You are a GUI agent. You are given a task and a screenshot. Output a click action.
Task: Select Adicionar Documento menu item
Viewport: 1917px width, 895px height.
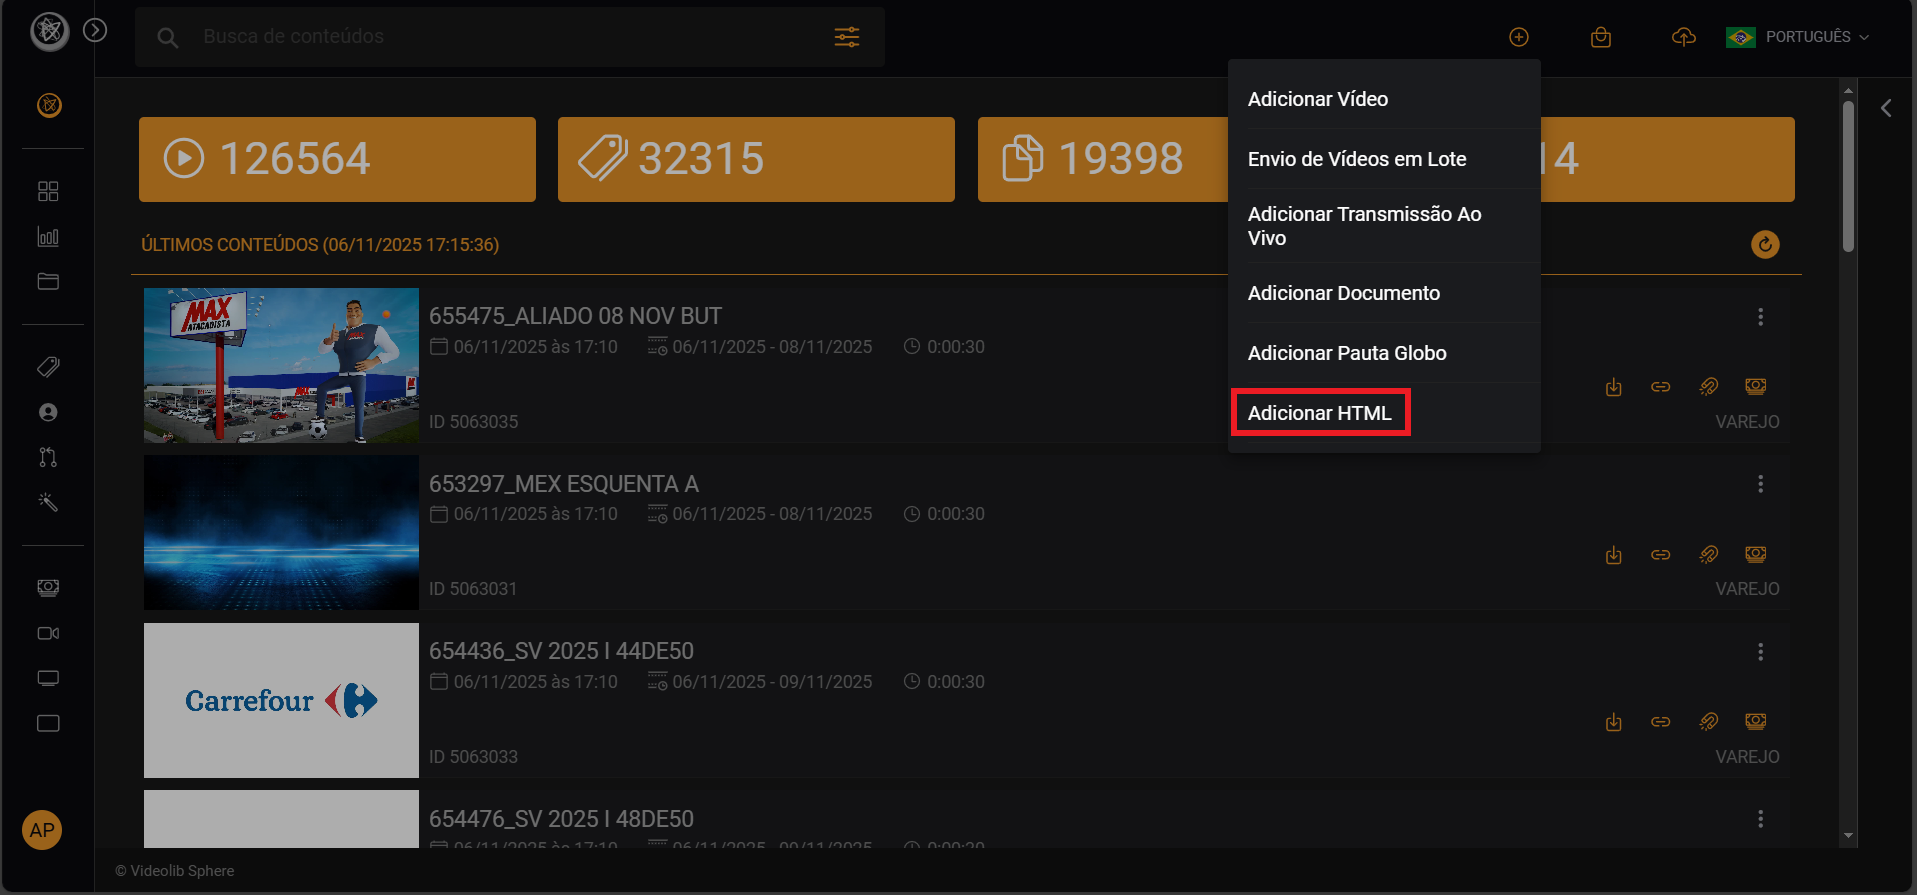click(1384, 293)
